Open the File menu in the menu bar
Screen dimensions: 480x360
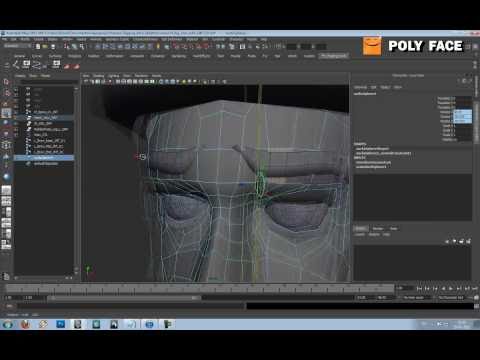(4, 39)
